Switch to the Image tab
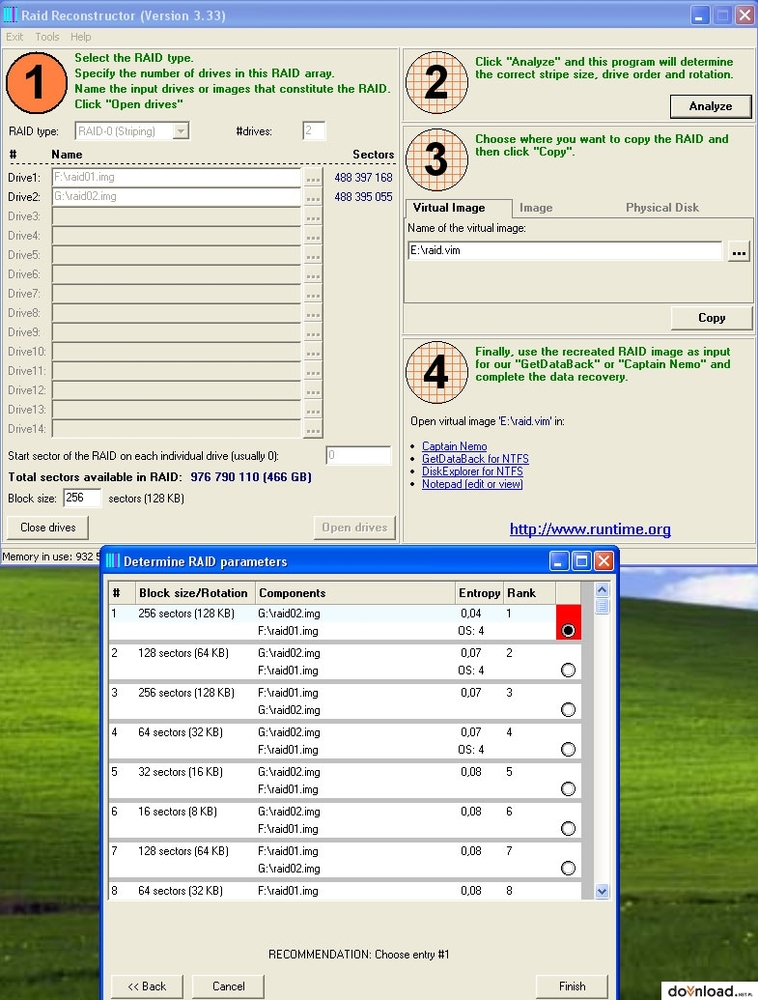This screenshot has height=1000, width=758. pos(536,208)
